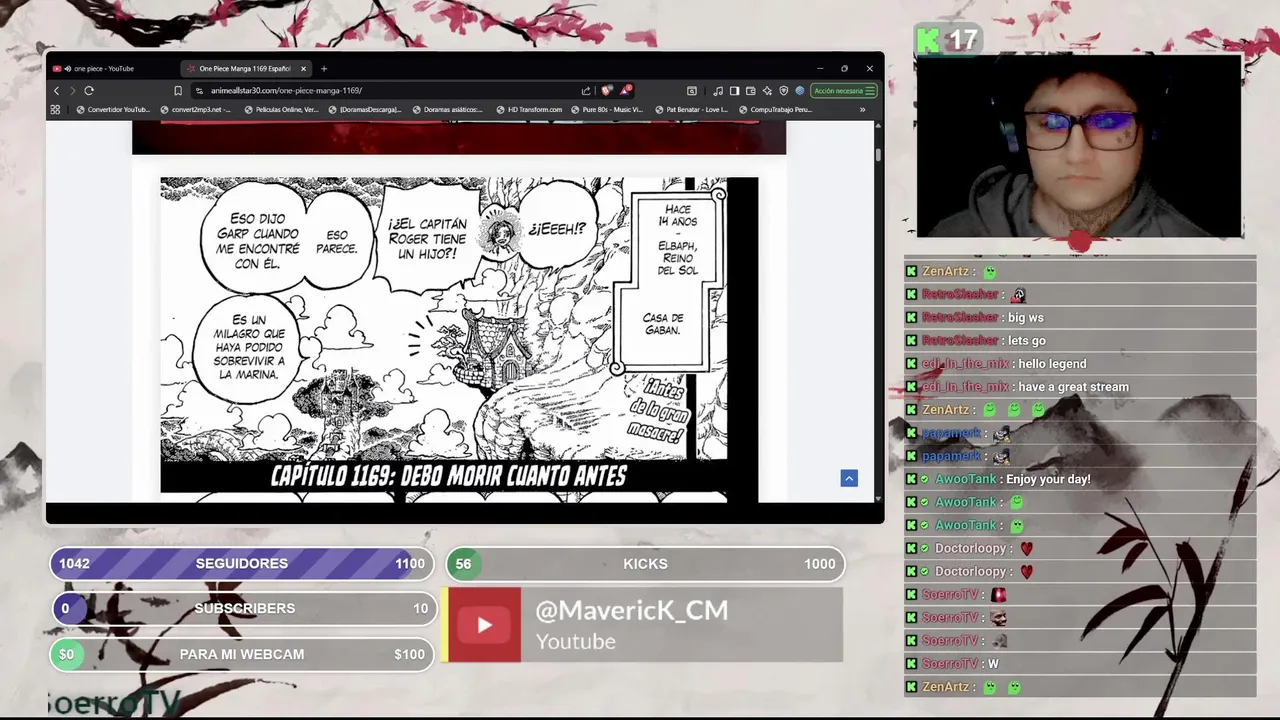Click the 'CAPÍTULO 1169' chapter title text
Viewport: 1280px width, 720px height.
pyautogui.click(x=448, y=476)
